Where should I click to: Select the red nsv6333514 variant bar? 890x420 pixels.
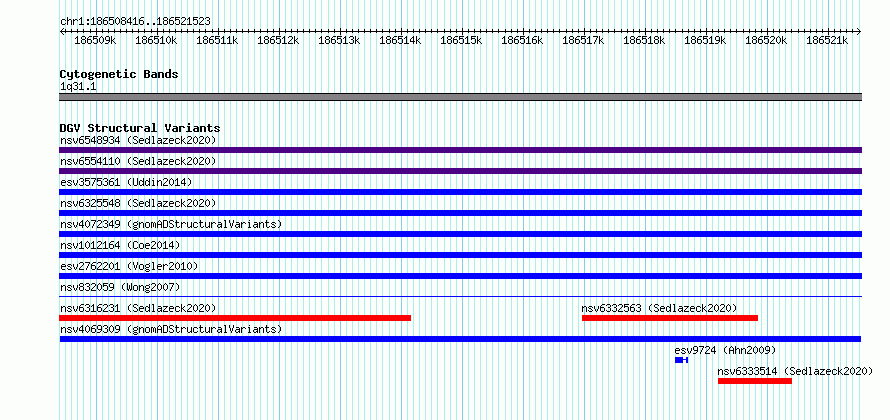point(755,381)
